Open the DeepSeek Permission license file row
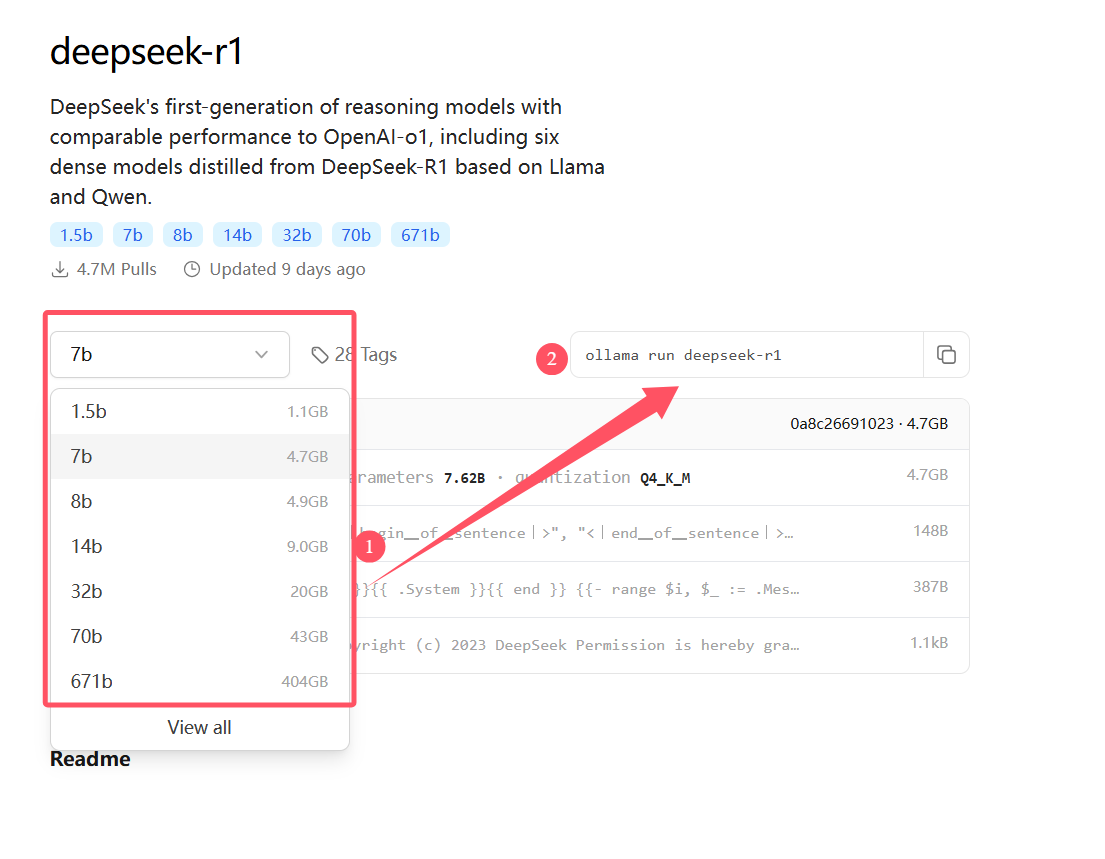This screenshot has width=1105, height=859. (661, 645)
